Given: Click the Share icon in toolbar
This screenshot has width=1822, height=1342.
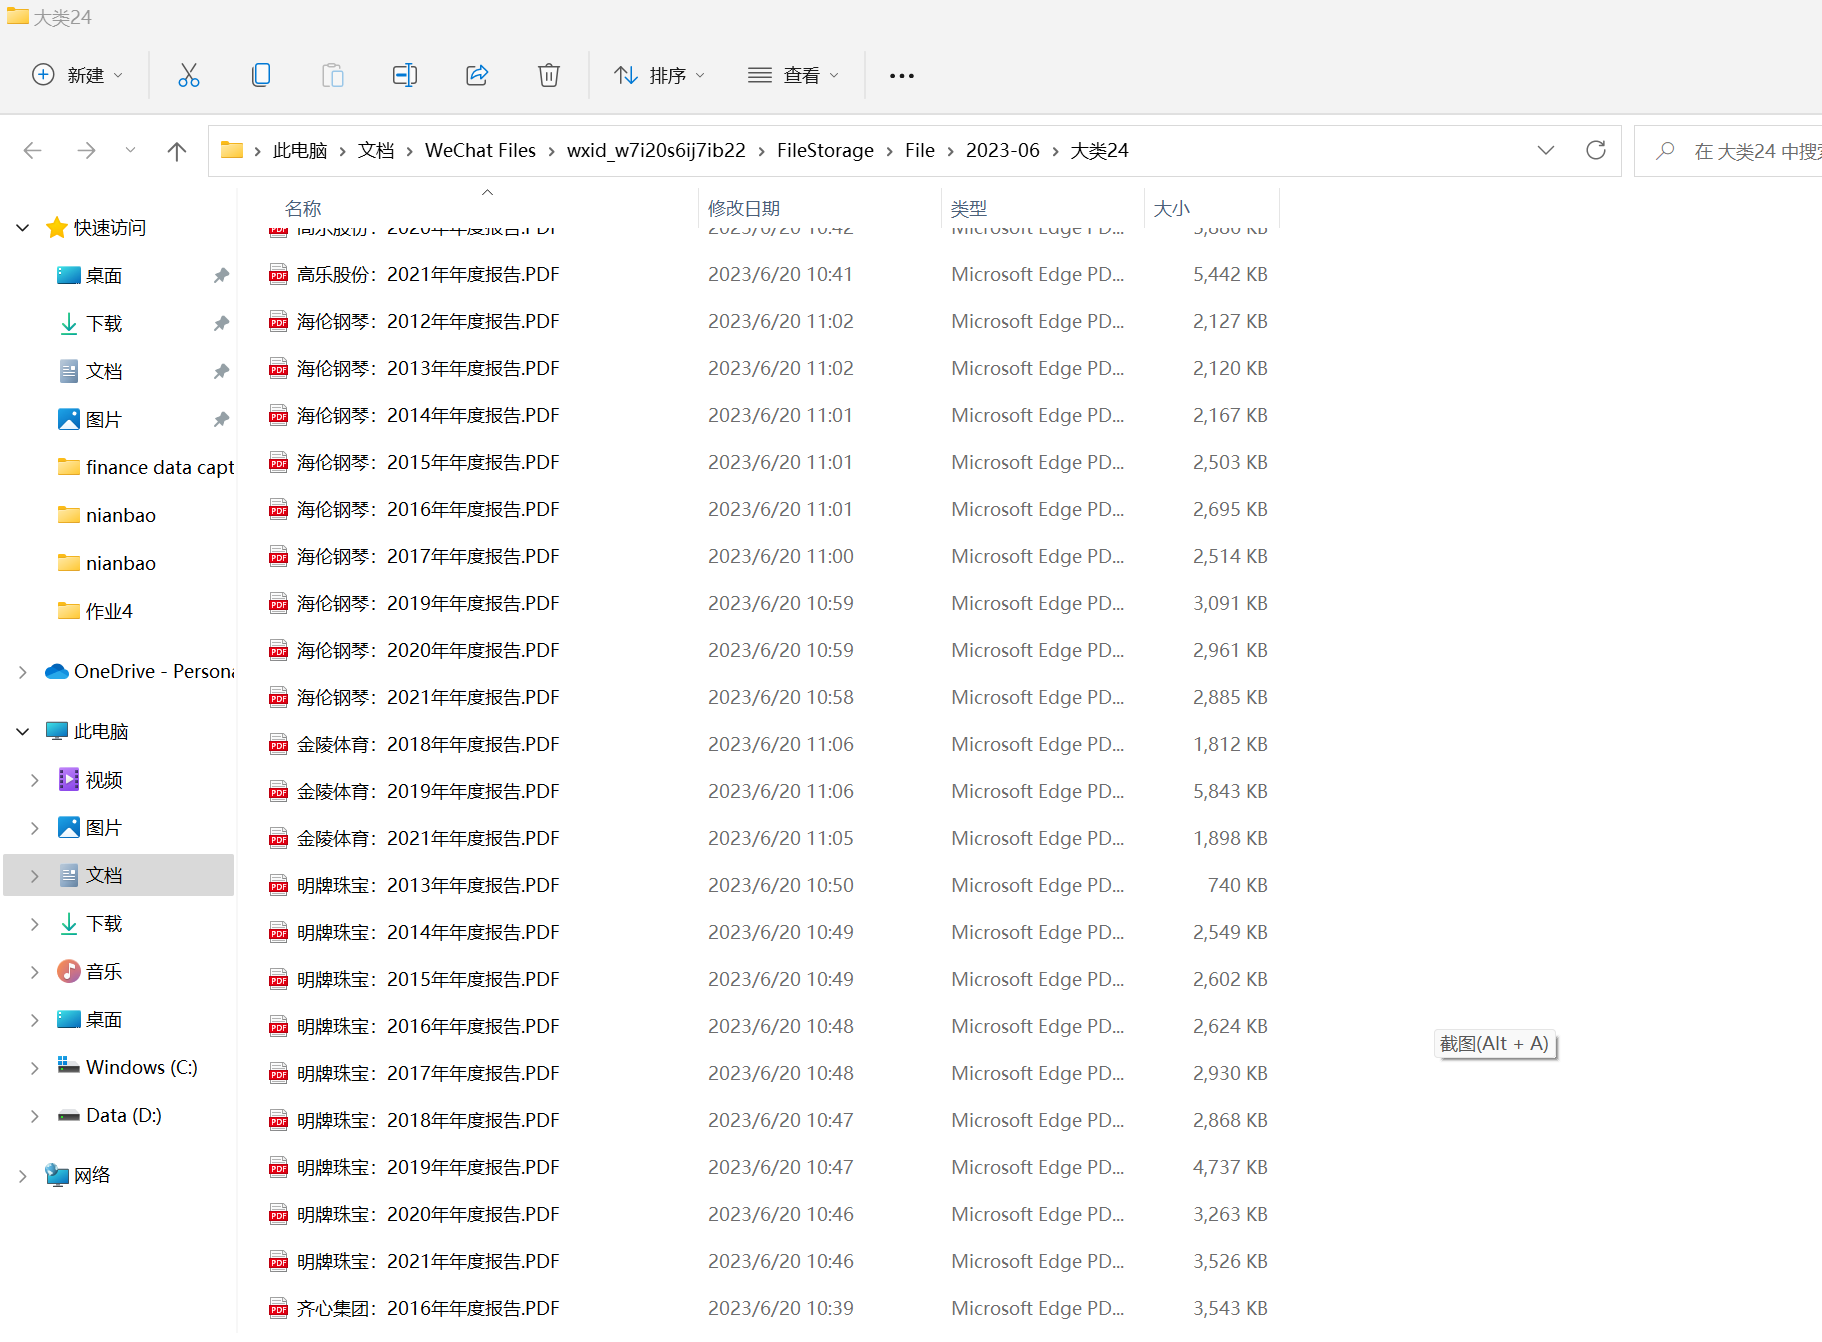Looking at the screenshot, I should pyautogui.click(x=477, y=75).
